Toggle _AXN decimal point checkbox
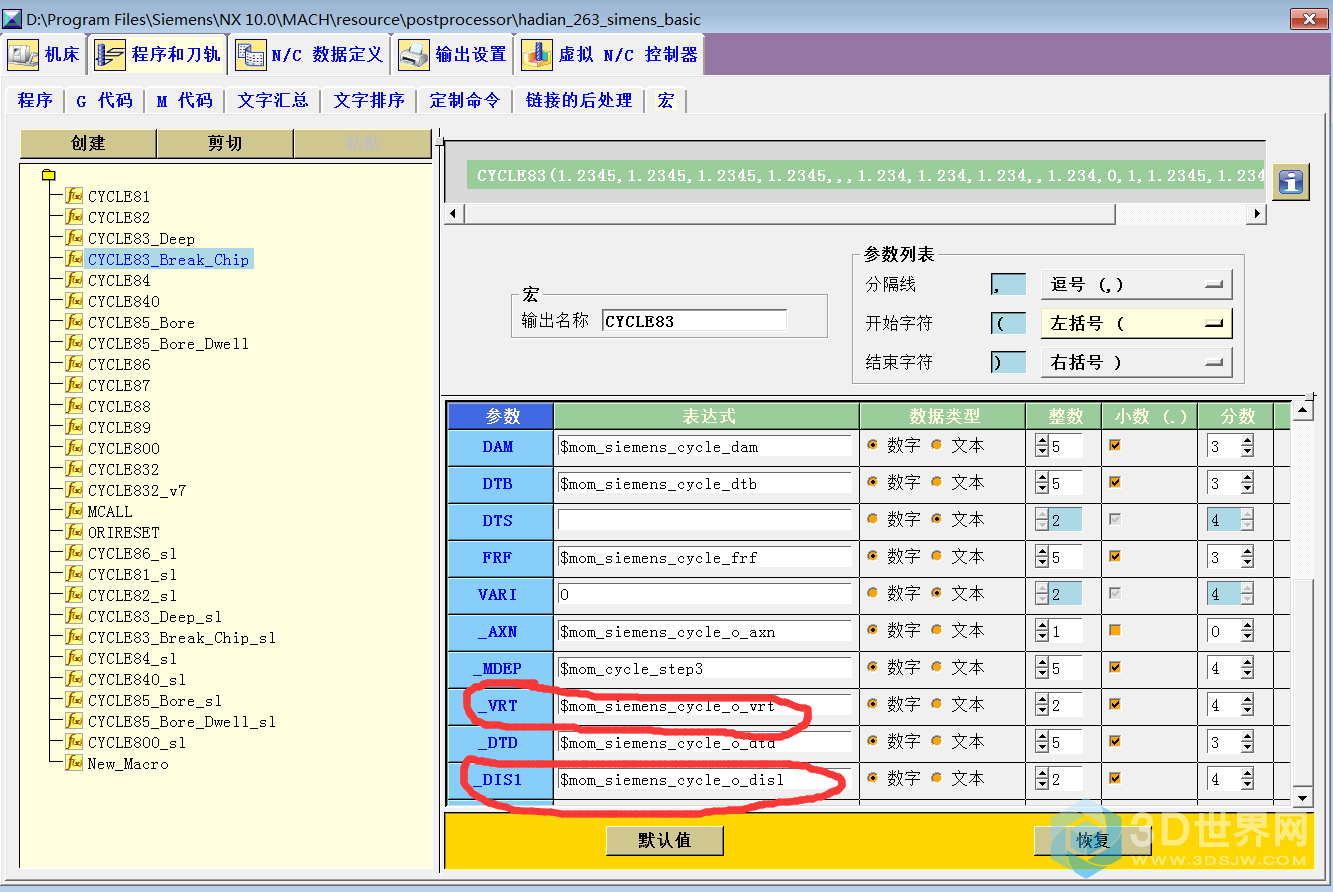The image size is (1333, 892). pos(1115,630)
